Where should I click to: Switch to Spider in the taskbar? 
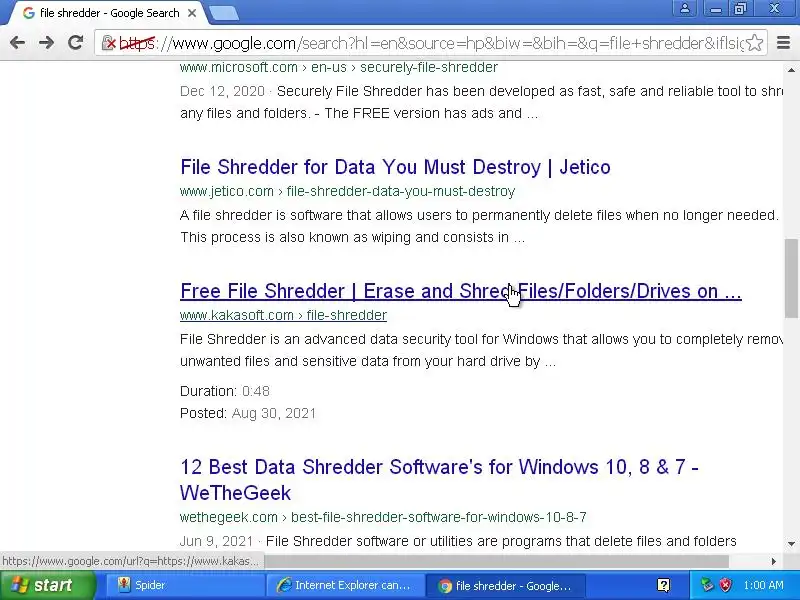coord(184,585)
